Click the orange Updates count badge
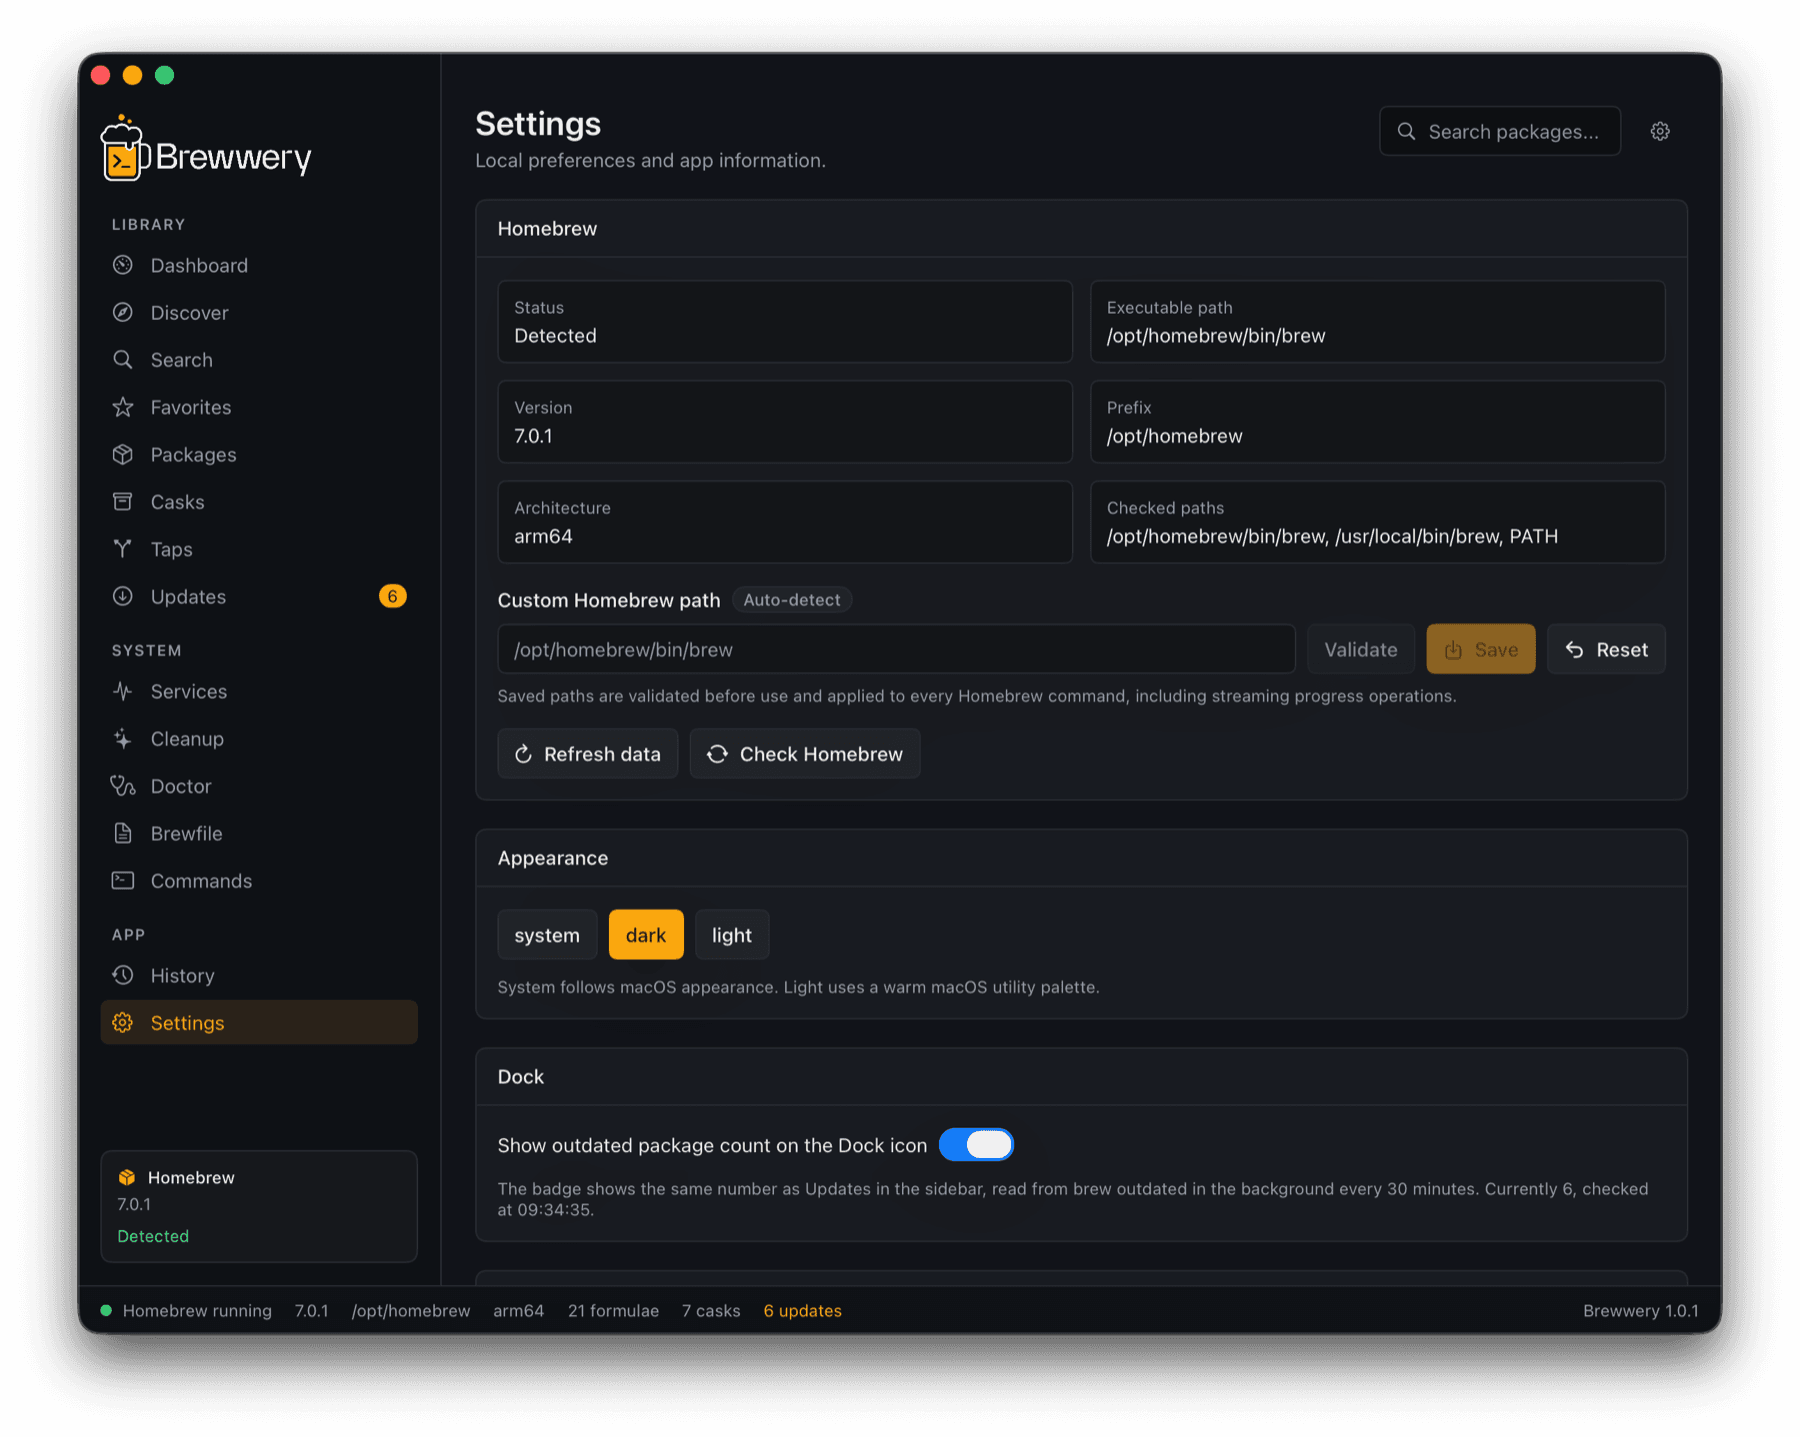 [x=393, y=596]
